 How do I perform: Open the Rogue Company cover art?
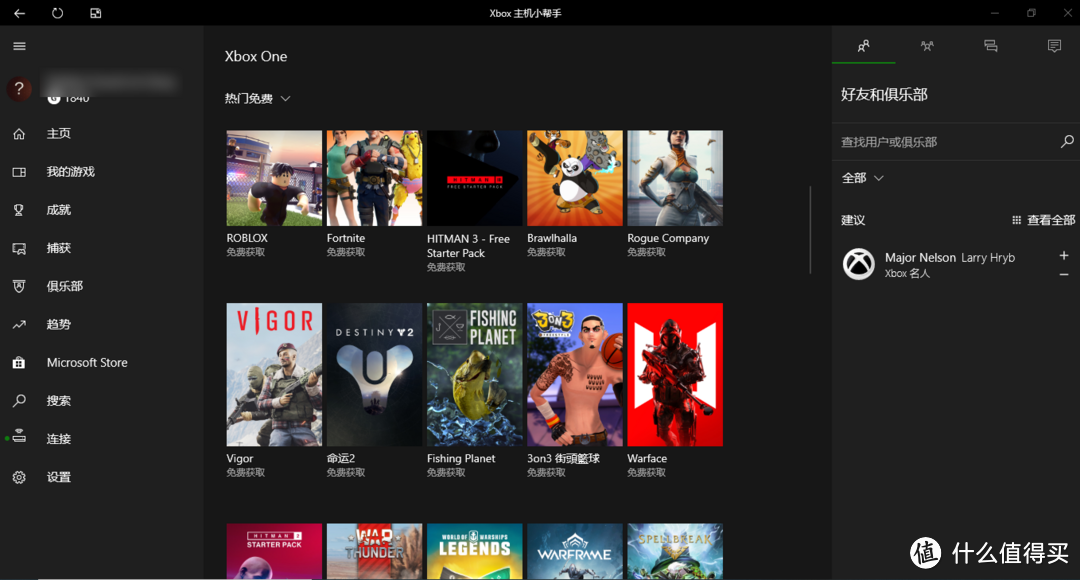point(675,178)
